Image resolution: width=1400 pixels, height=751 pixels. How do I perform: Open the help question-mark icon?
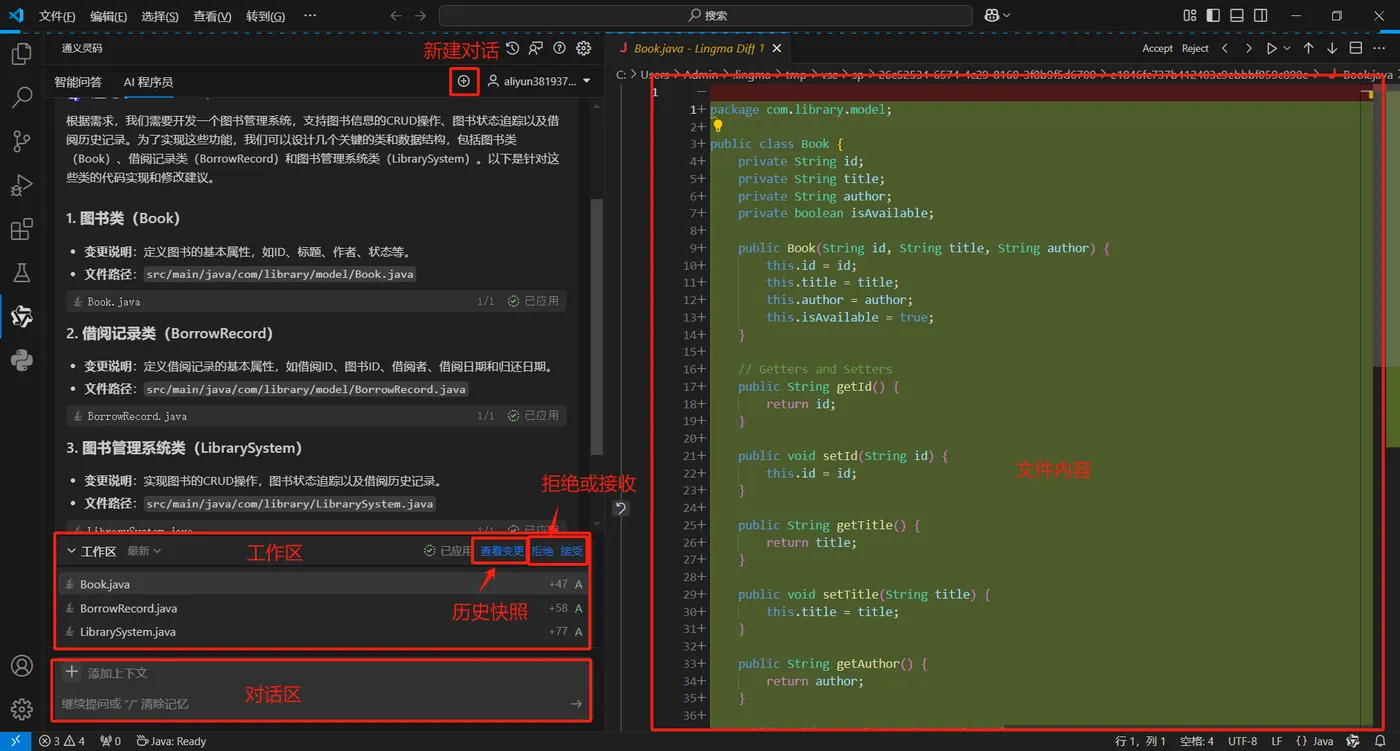click(x=560, y=48)
